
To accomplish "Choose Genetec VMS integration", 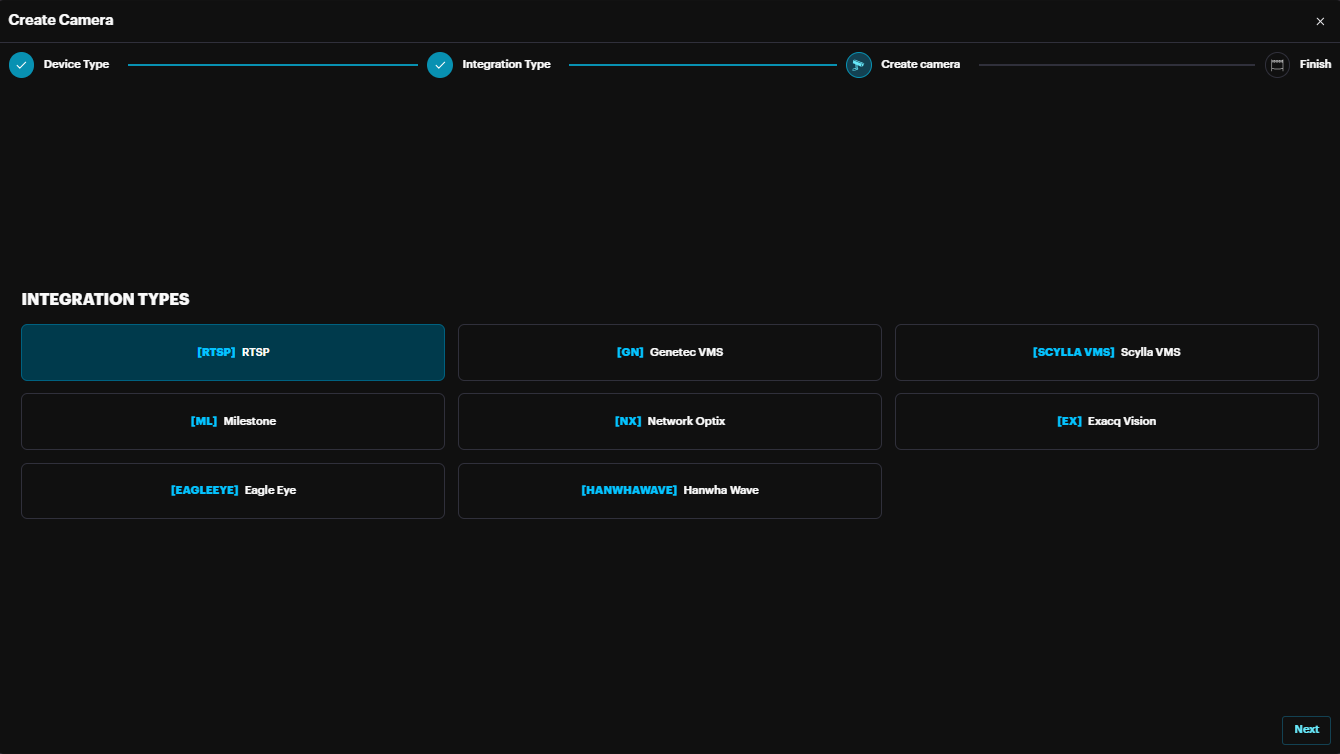I will 670,352.
